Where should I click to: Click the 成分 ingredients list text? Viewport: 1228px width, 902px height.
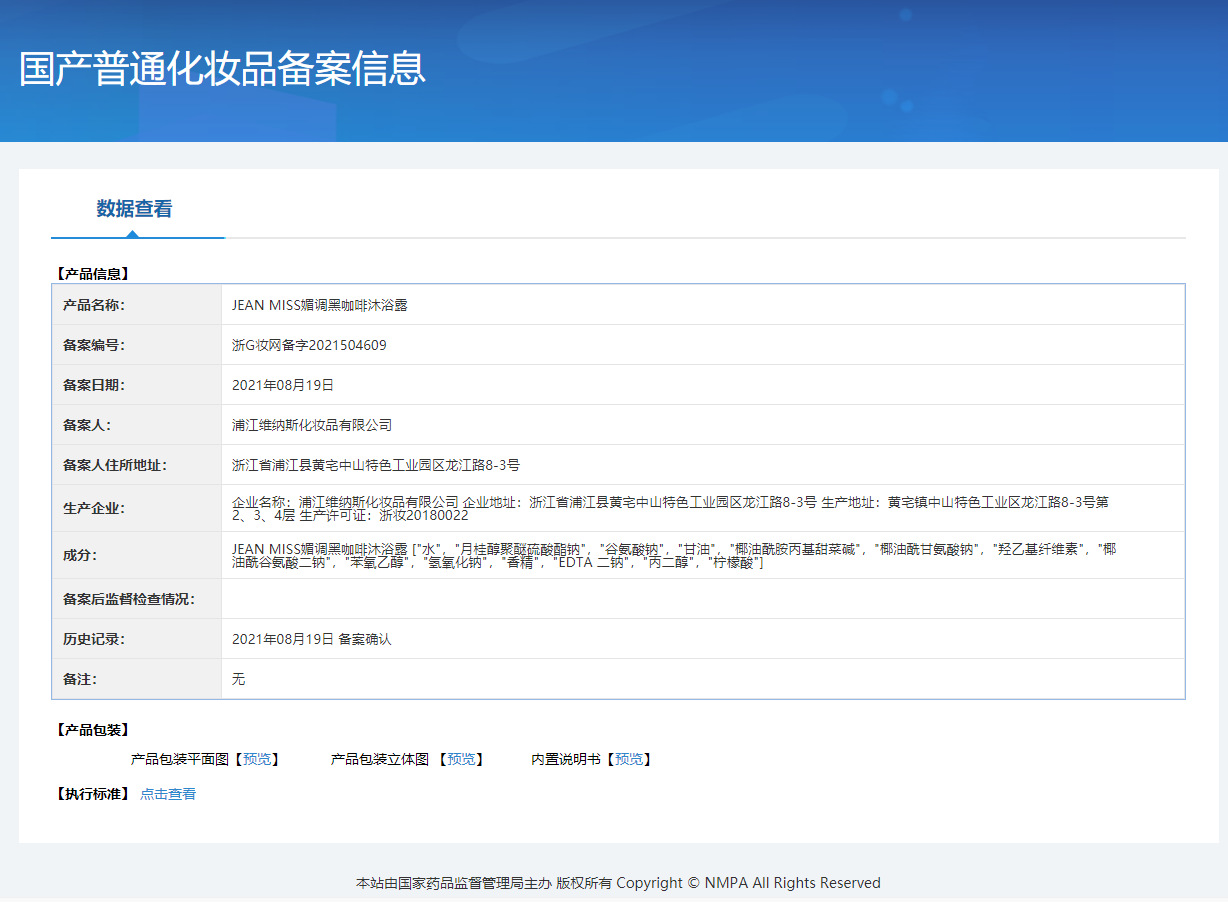pyautogui.click(x=674, y=556)
